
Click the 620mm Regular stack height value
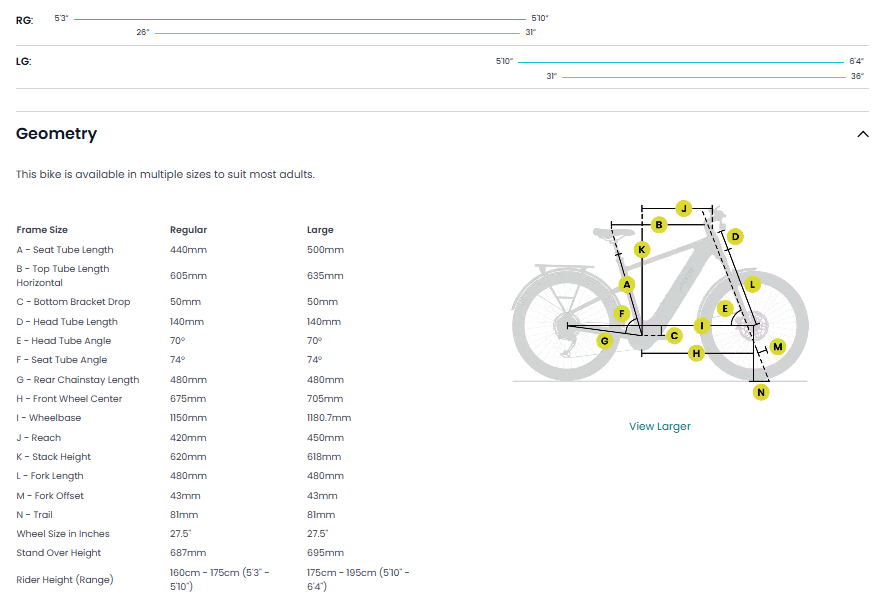click(x=188, y=457)
